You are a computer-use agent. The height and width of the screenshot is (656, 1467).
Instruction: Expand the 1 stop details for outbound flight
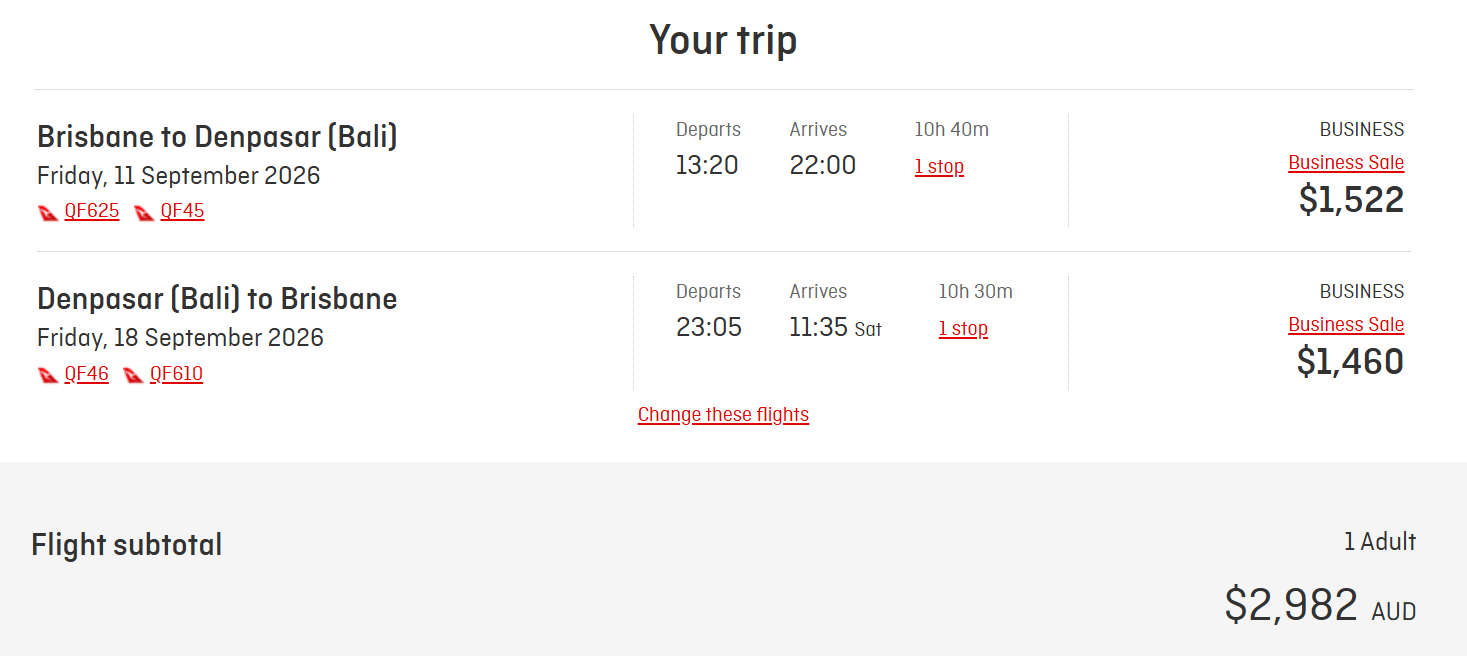point(938,167)
